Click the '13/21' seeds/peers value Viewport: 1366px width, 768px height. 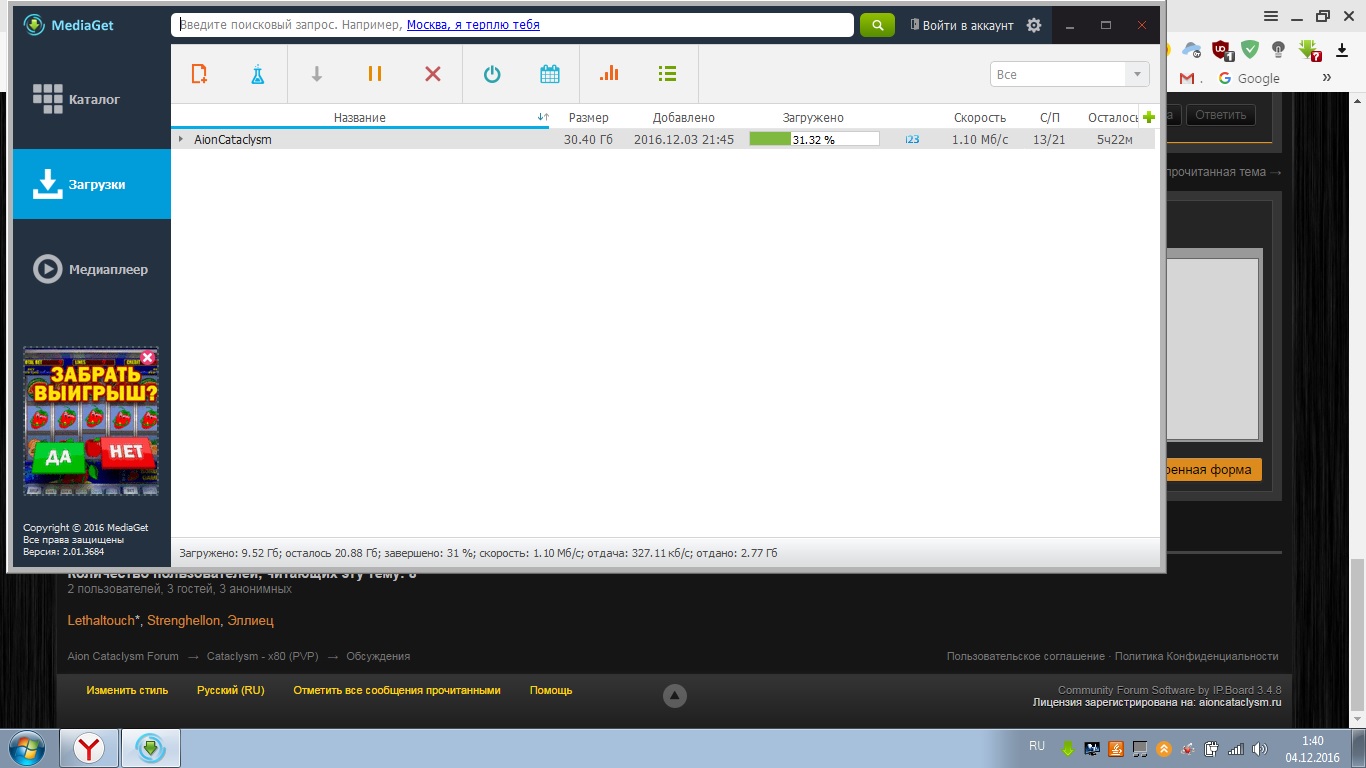1049,140
